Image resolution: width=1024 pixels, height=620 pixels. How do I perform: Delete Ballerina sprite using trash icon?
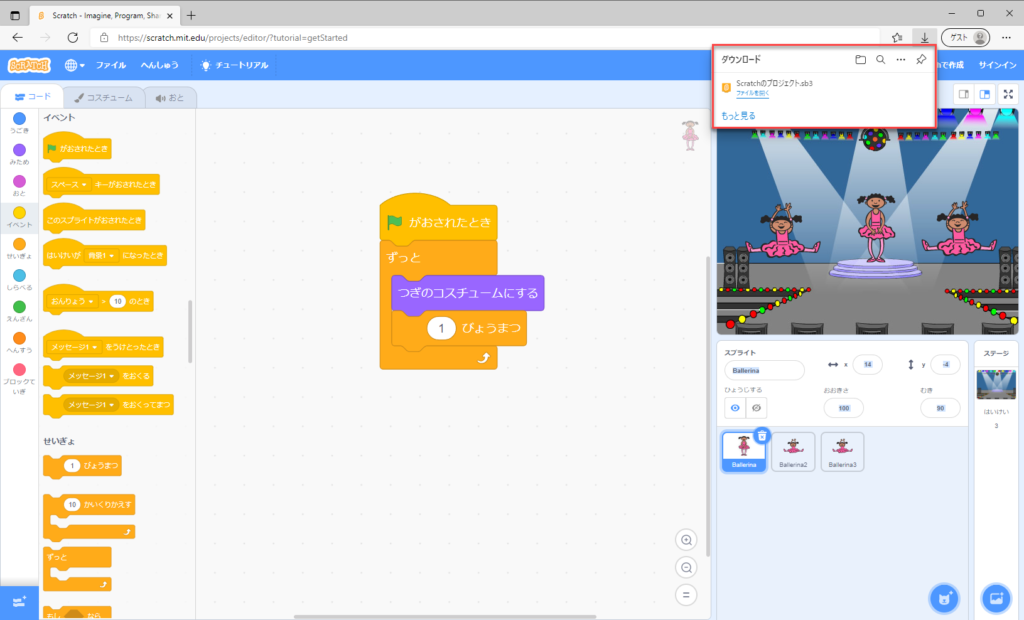coord(762,435)
